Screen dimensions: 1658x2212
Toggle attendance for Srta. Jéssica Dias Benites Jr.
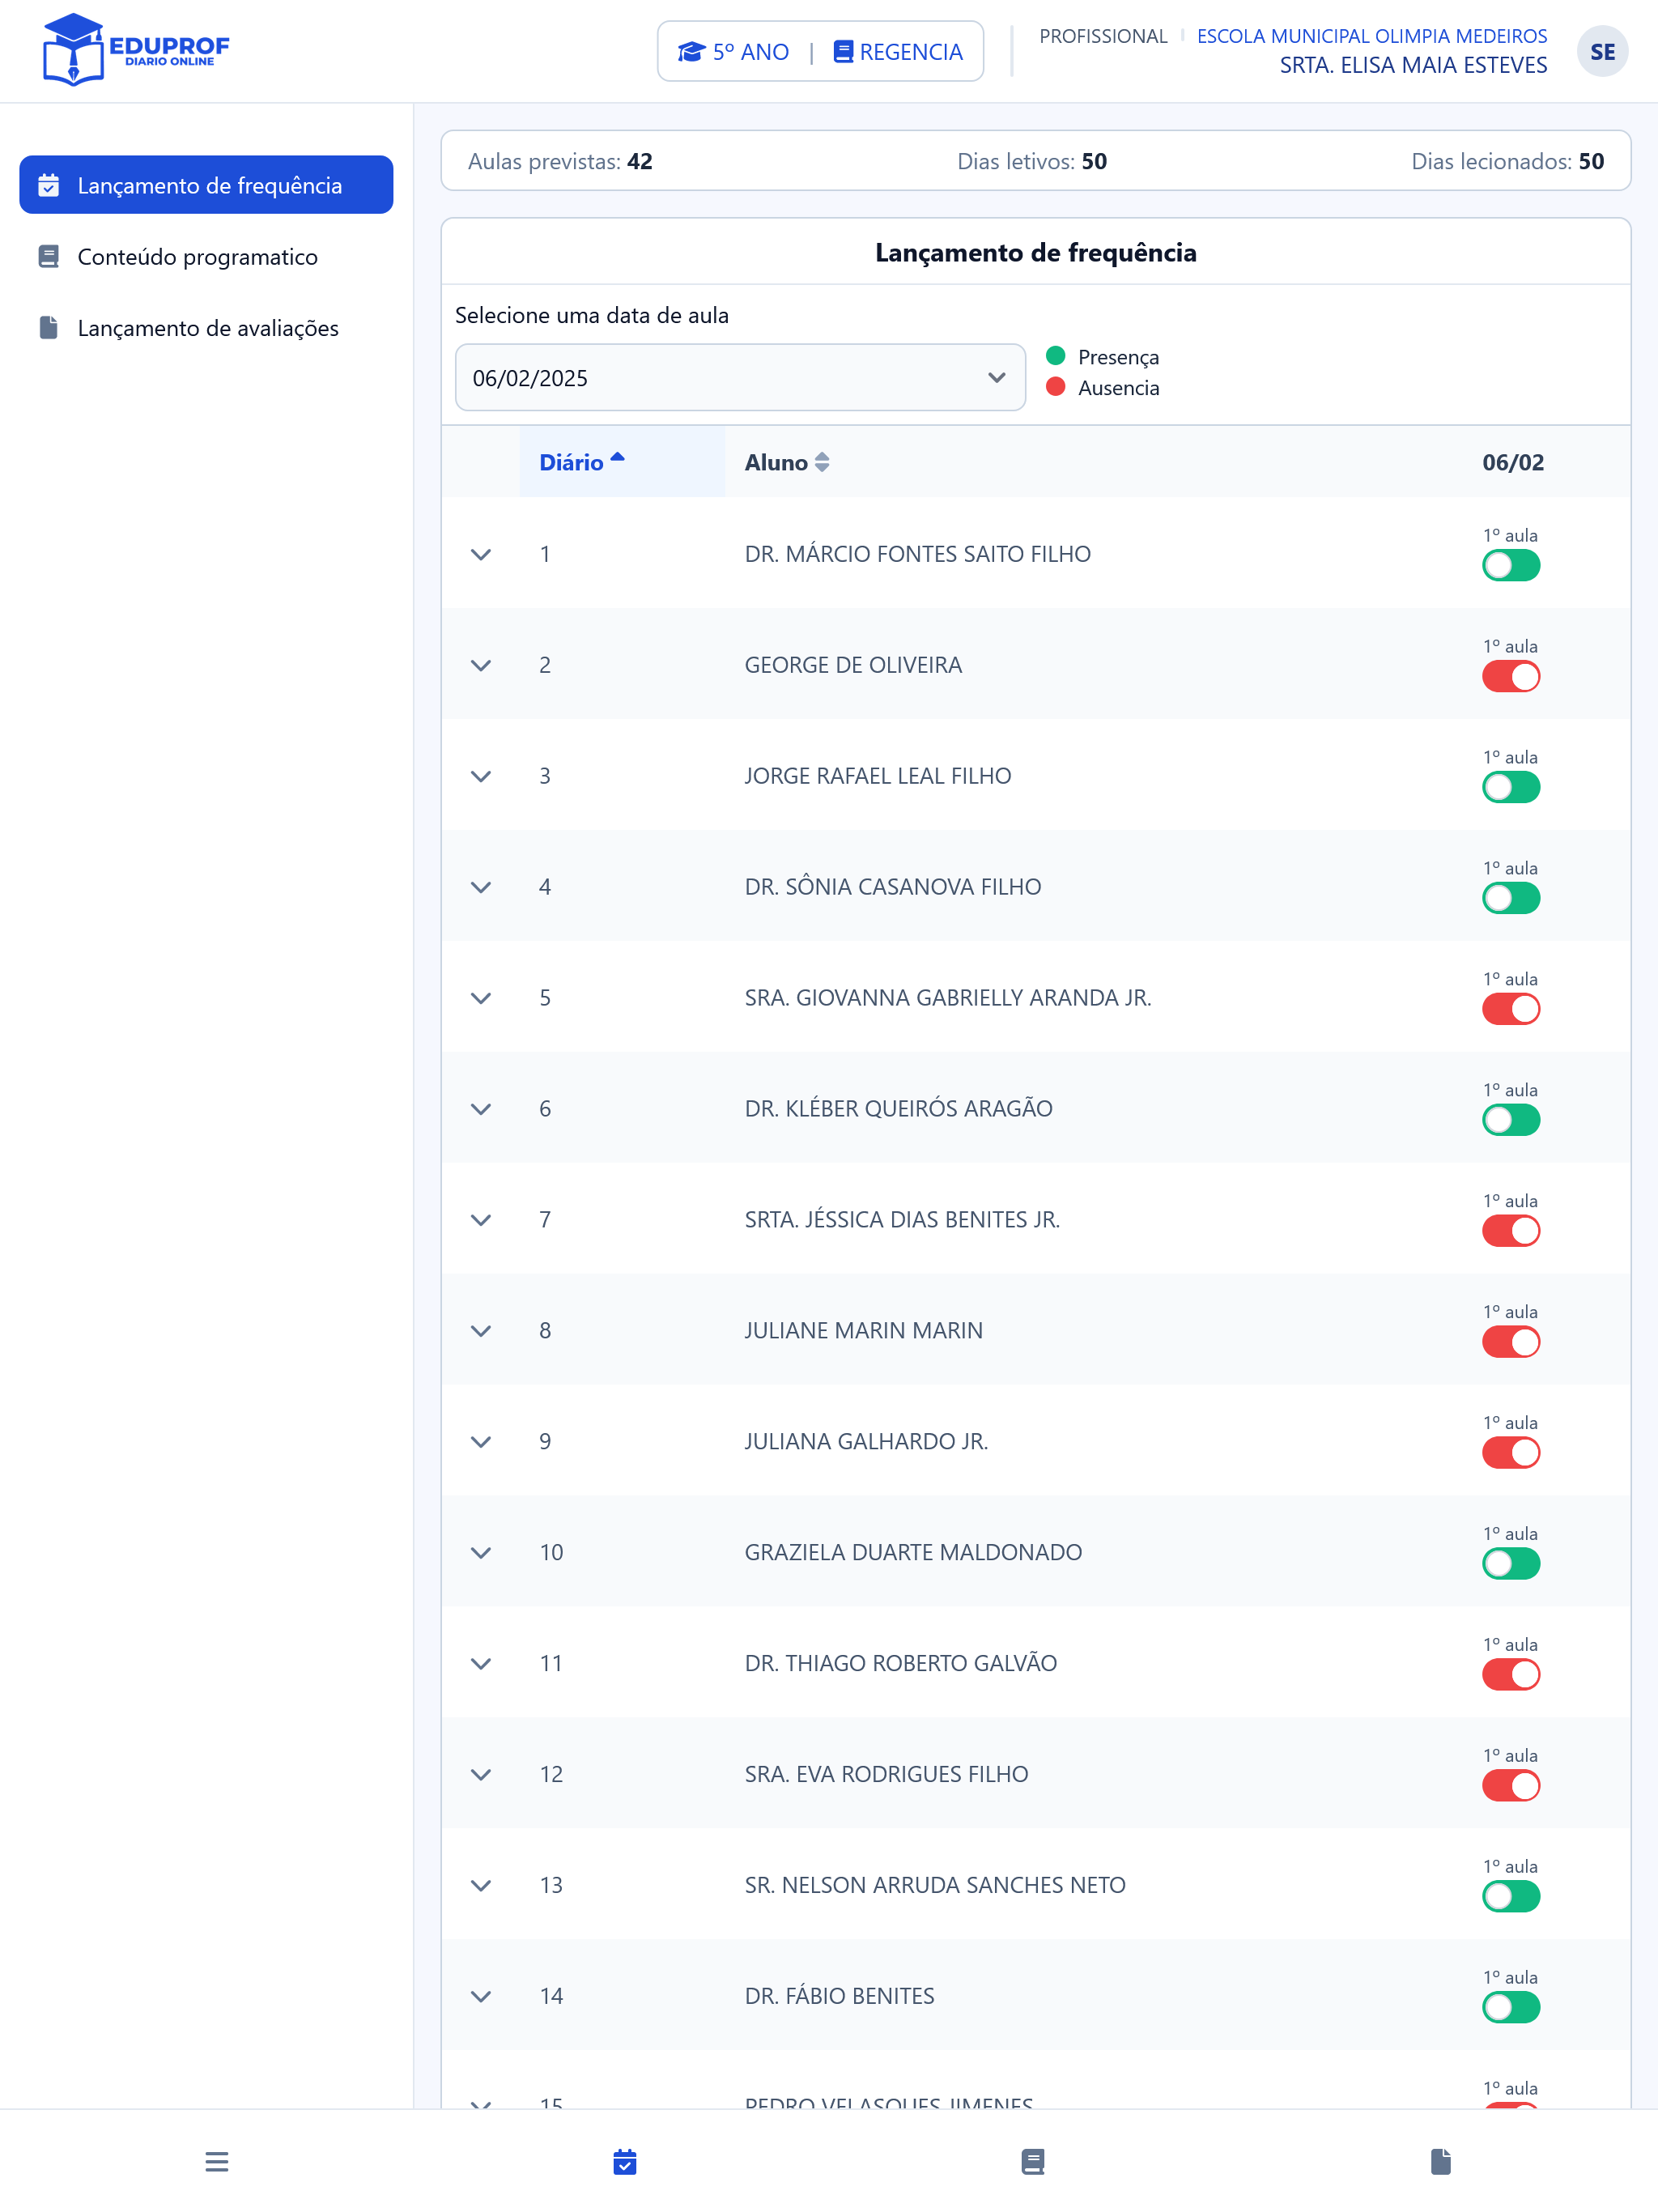click(1510, 1231)
